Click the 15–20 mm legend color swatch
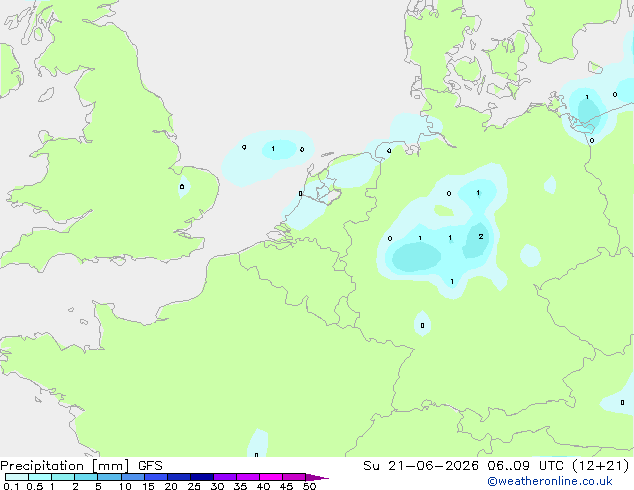The height and width of the screenshot is (490, 634). click(155, 477)
